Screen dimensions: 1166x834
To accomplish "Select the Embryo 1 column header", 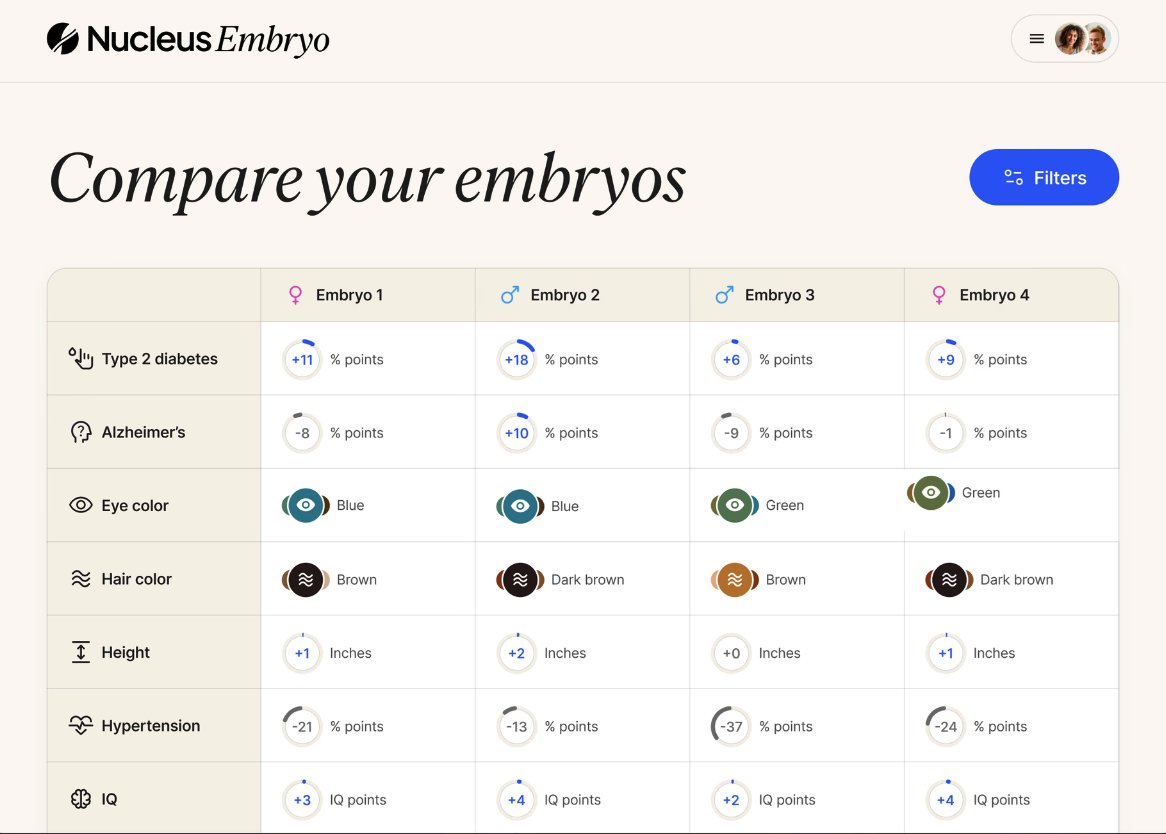I will (367, 295).
